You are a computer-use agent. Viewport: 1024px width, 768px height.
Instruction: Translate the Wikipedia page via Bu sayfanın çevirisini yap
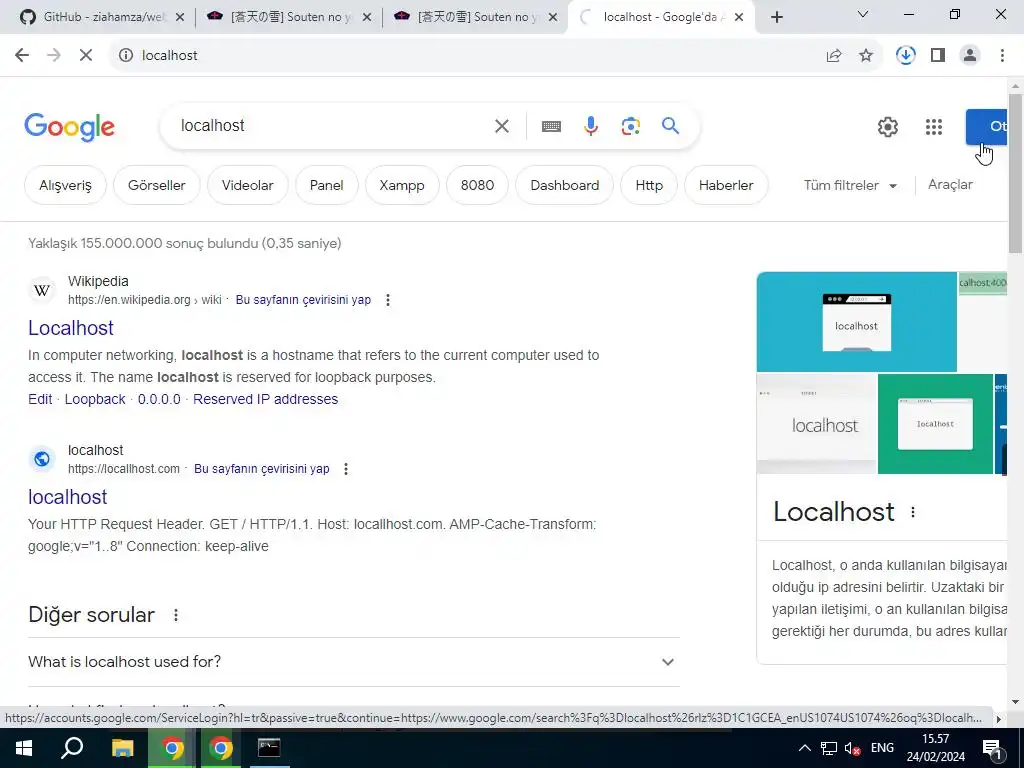tap(303, 300)
